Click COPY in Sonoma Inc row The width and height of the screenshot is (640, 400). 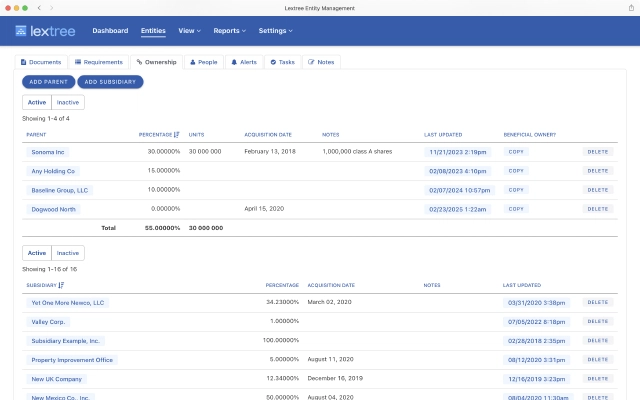coord(516,152)
